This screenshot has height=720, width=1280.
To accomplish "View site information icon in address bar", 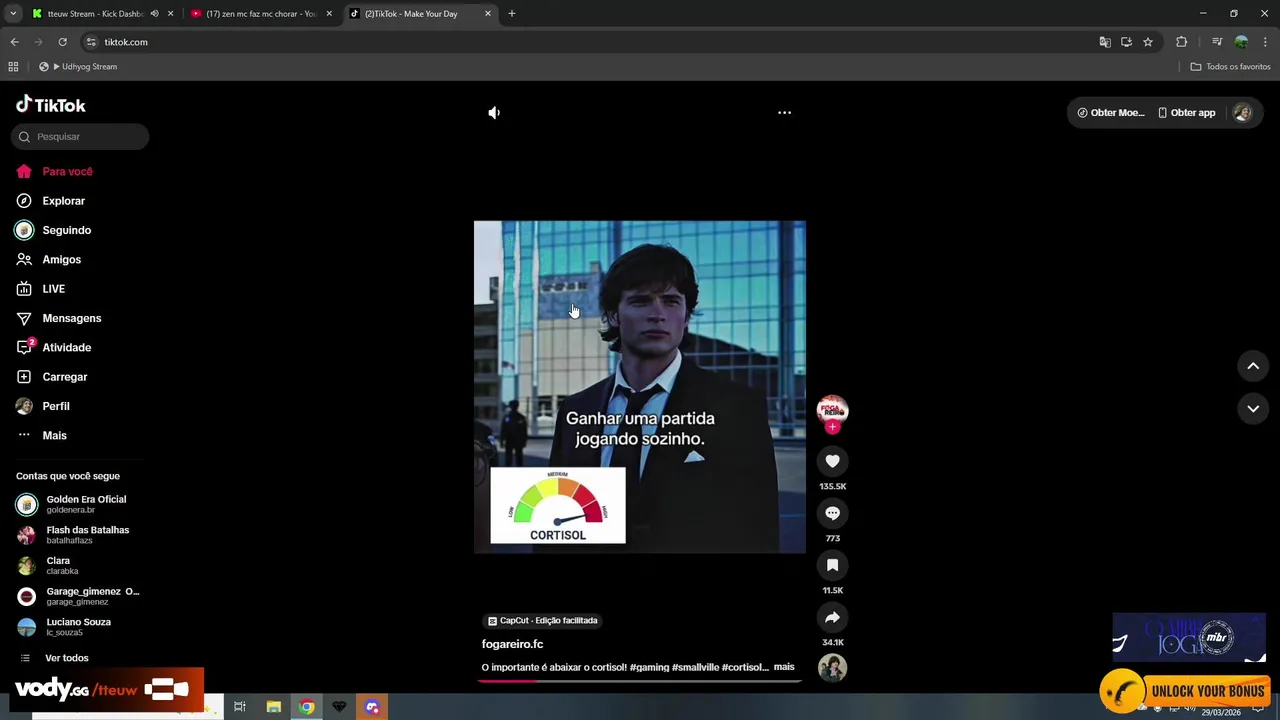I will click(x=91, y=42).
